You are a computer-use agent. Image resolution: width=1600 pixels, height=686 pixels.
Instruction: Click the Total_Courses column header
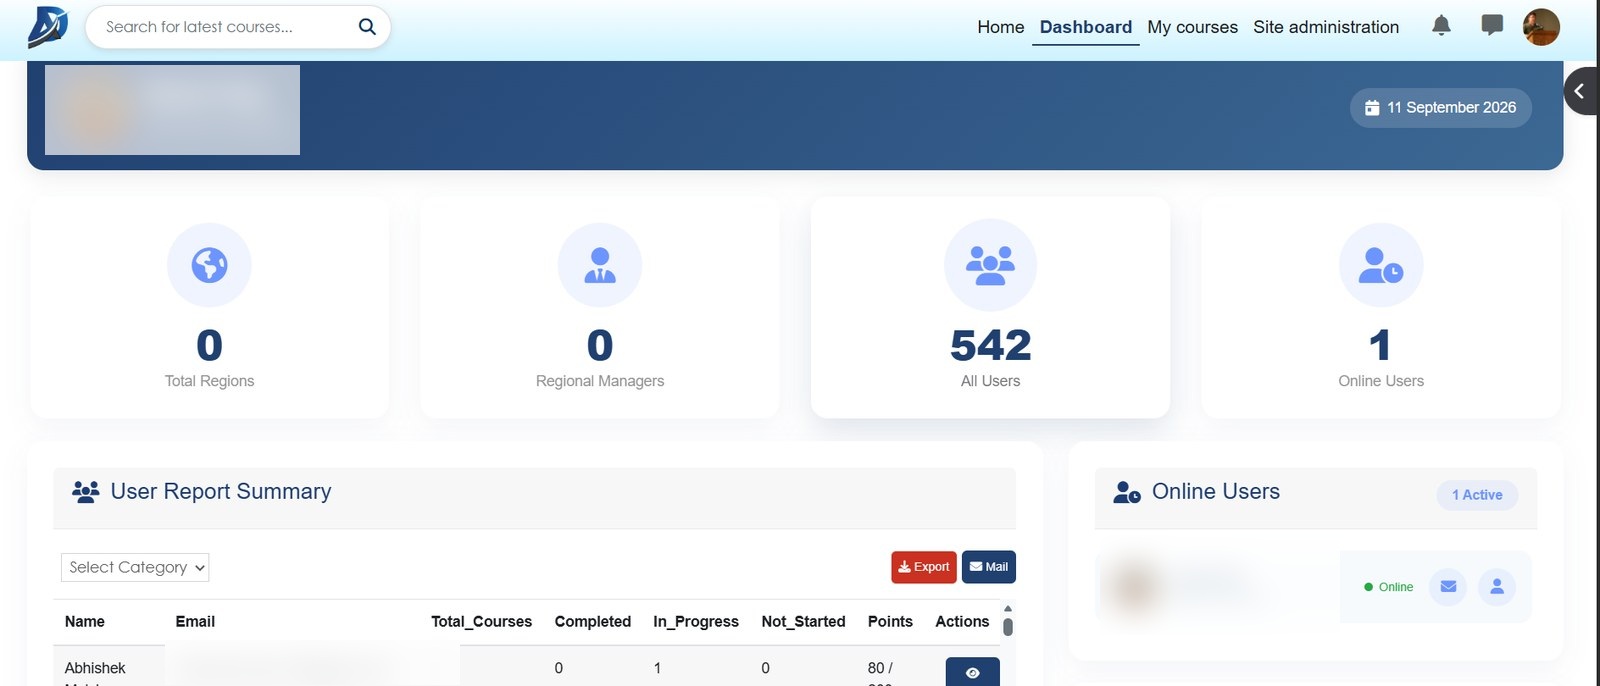click(481, 622)
